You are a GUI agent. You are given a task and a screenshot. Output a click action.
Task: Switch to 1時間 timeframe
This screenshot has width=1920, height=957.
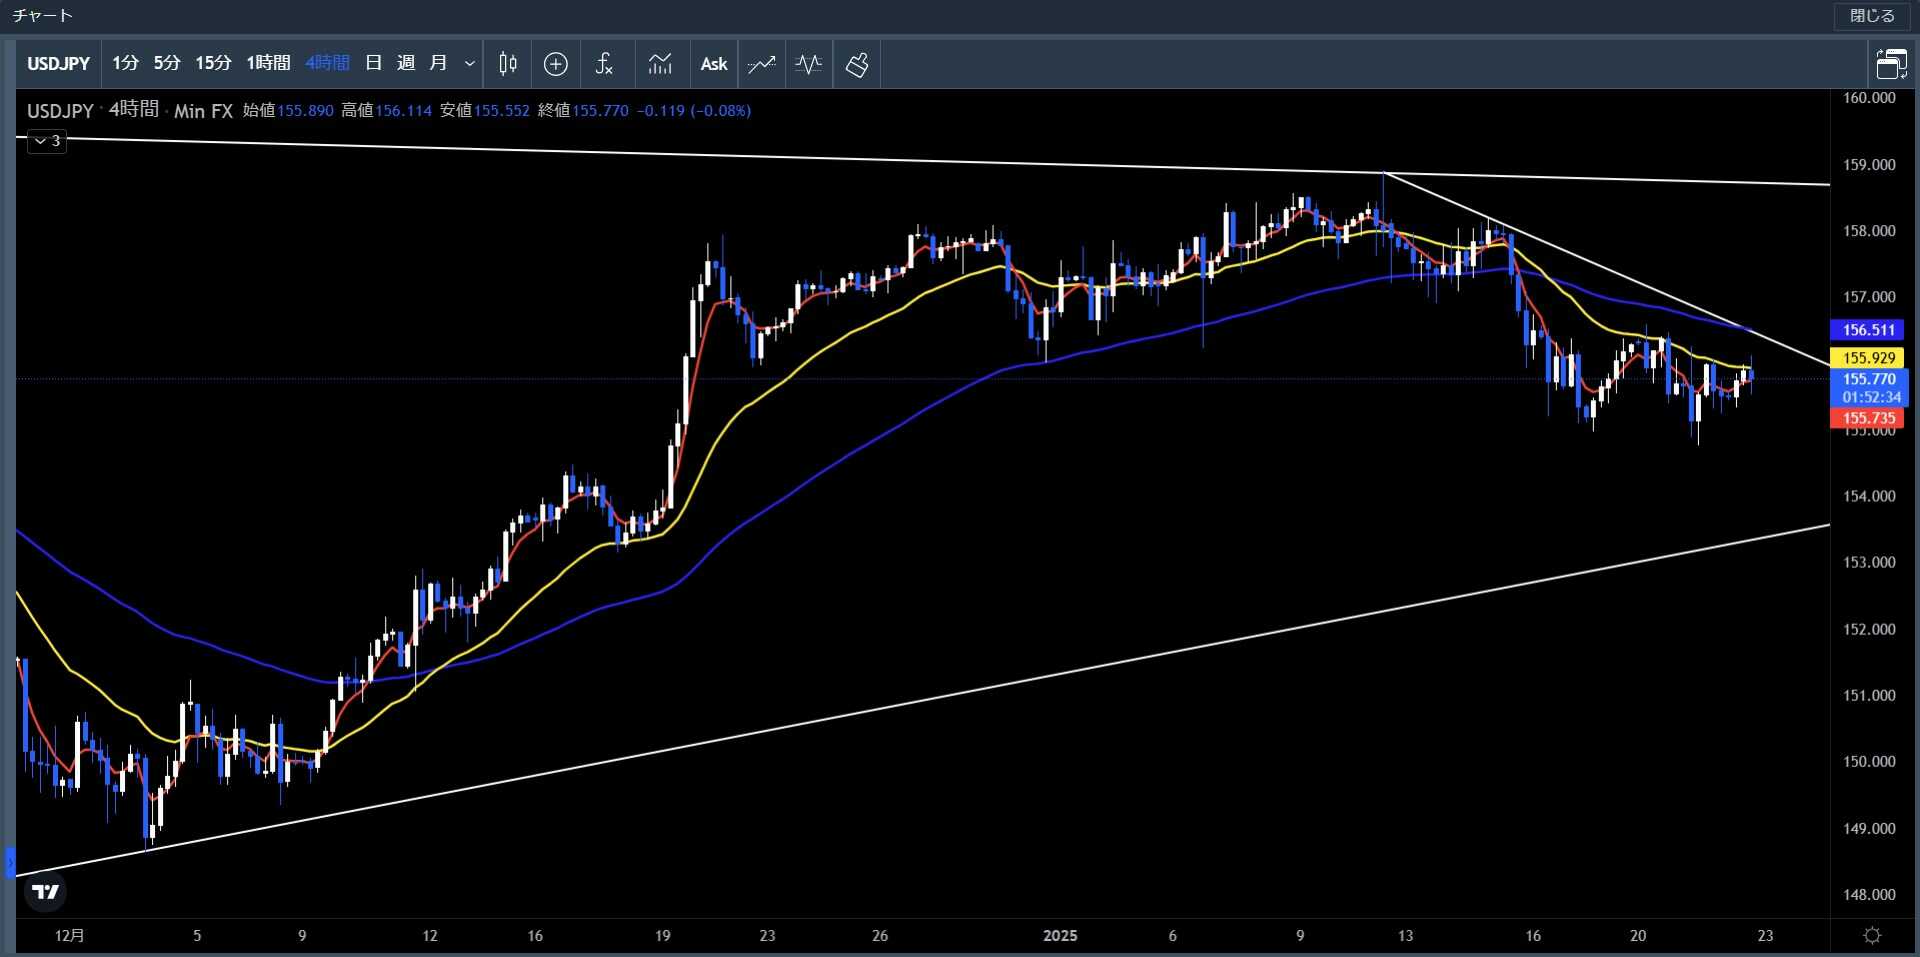coord(268,64)
